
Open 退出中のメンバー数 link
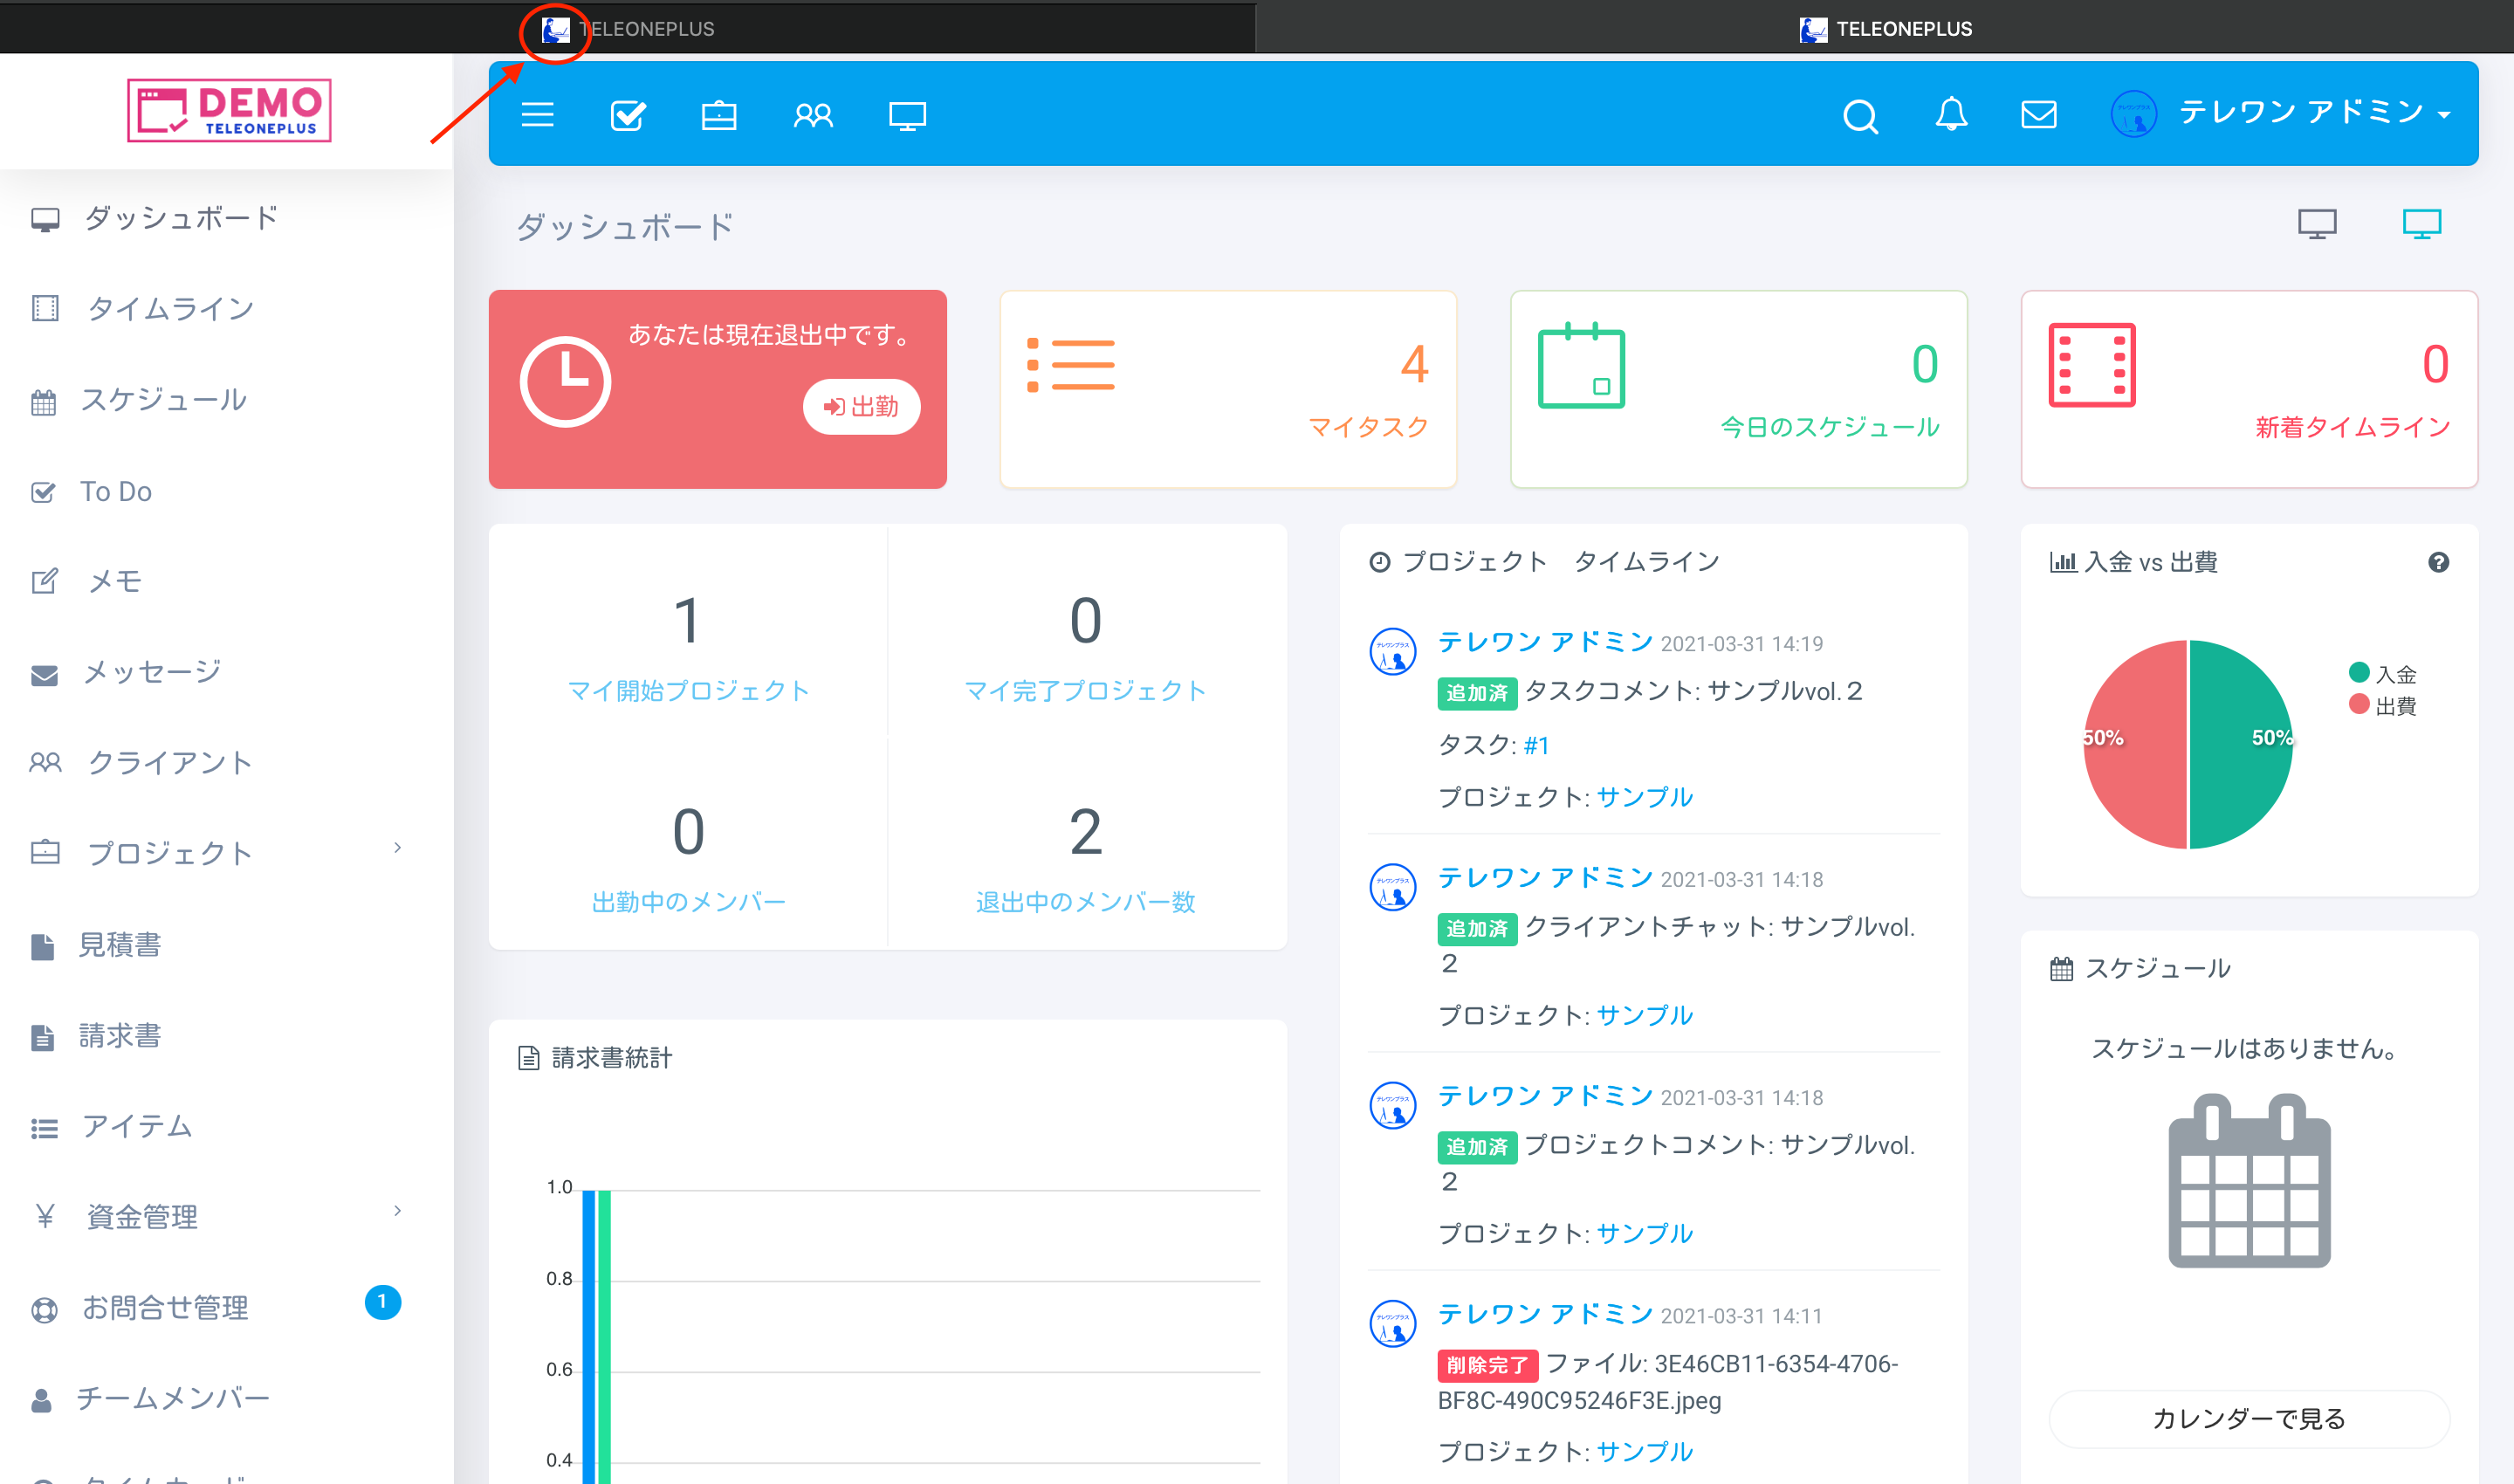pos(1085,902)
